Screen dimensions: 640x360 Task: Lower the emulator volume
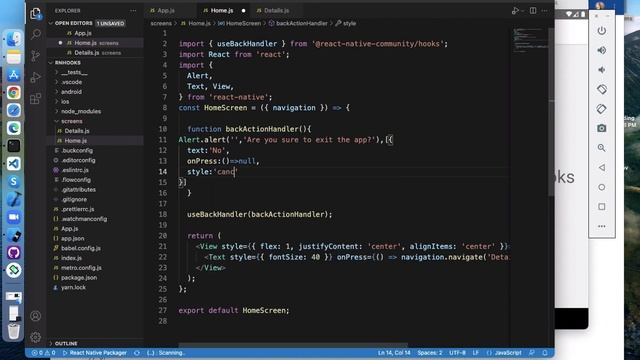pyautogui.click(x=602, y=70)
